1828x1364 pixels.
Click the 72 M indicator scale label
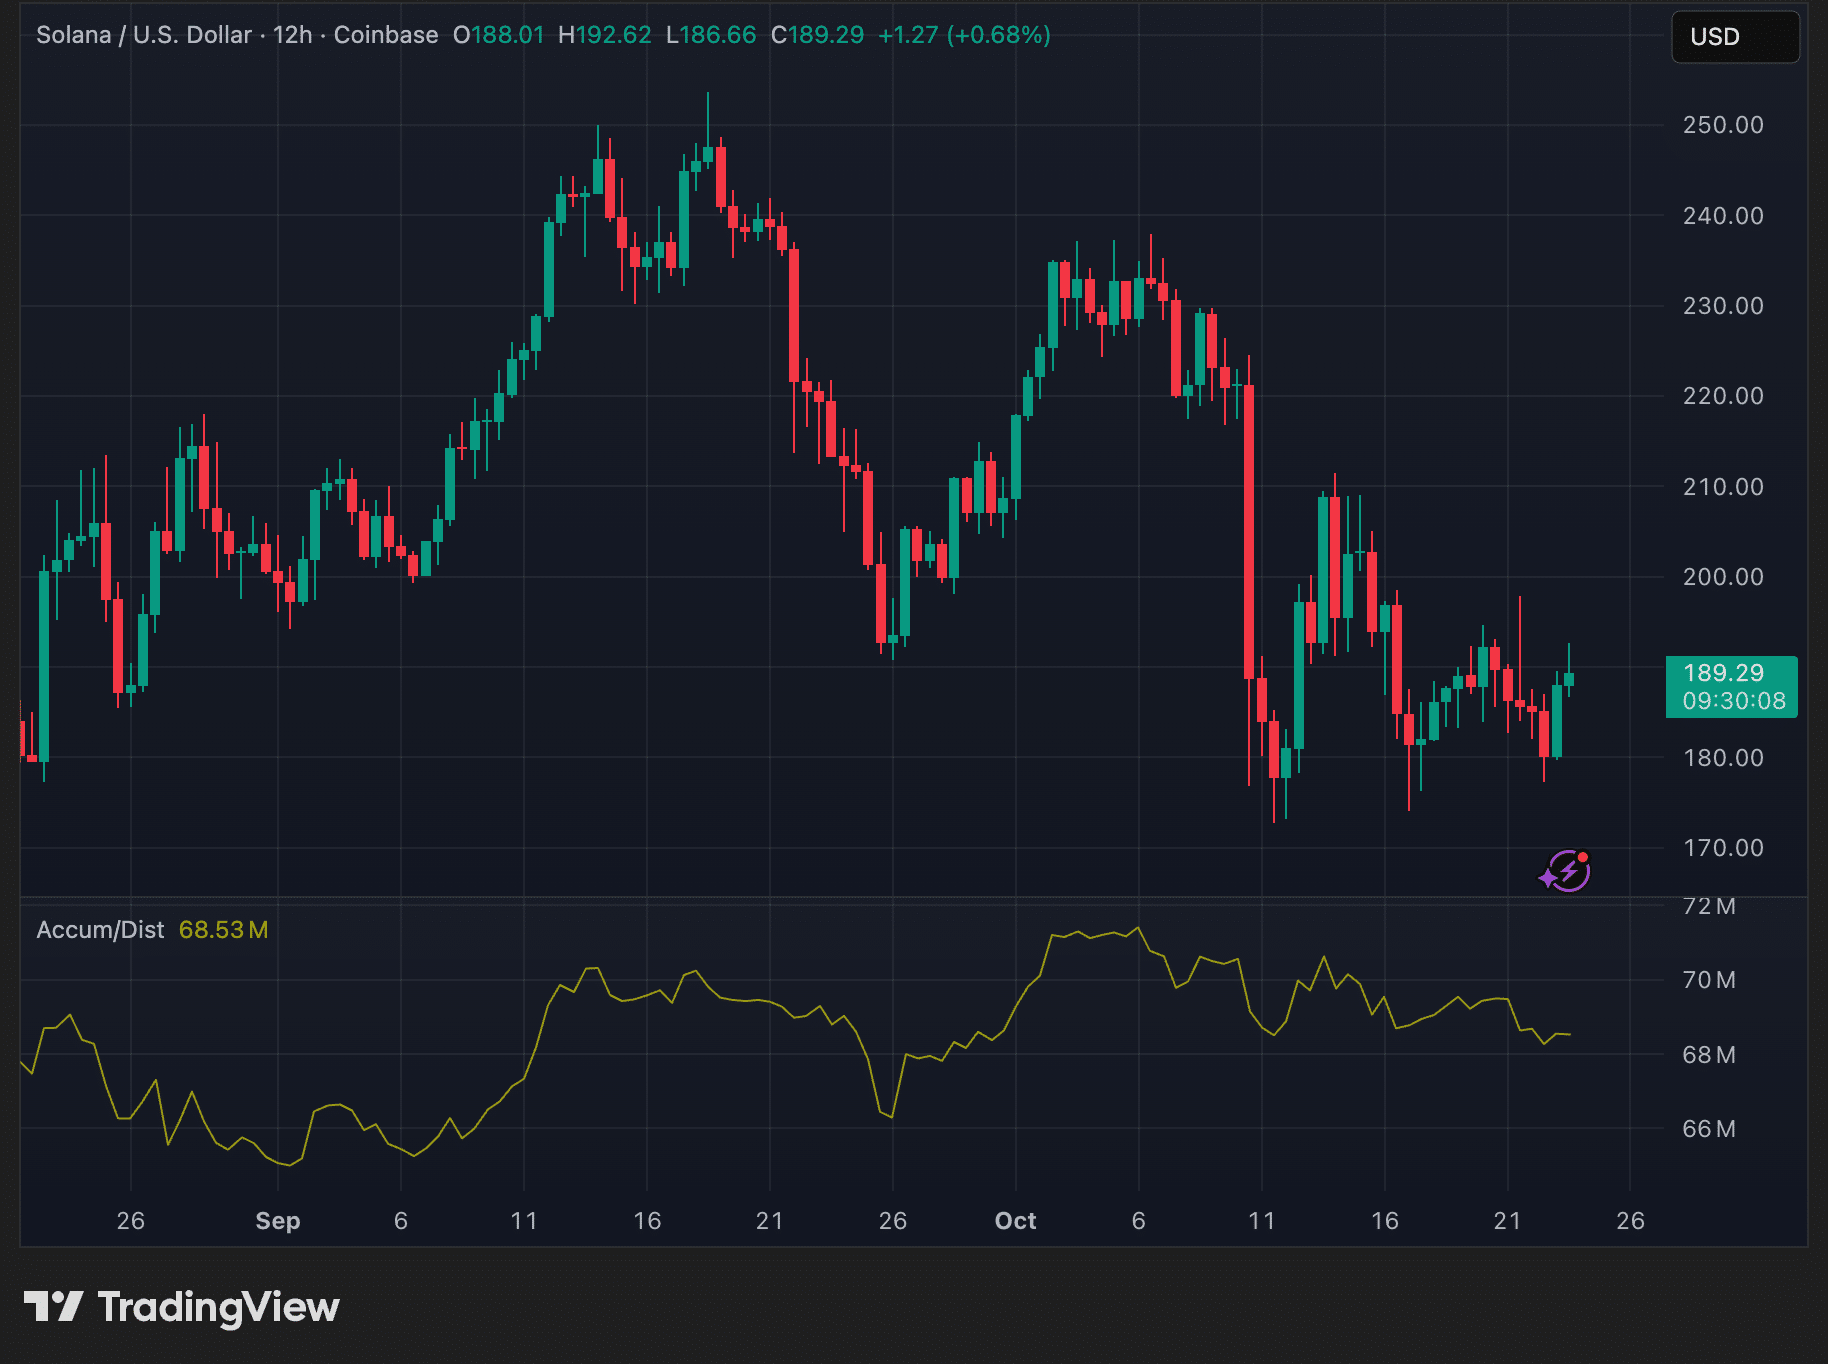1708,906
